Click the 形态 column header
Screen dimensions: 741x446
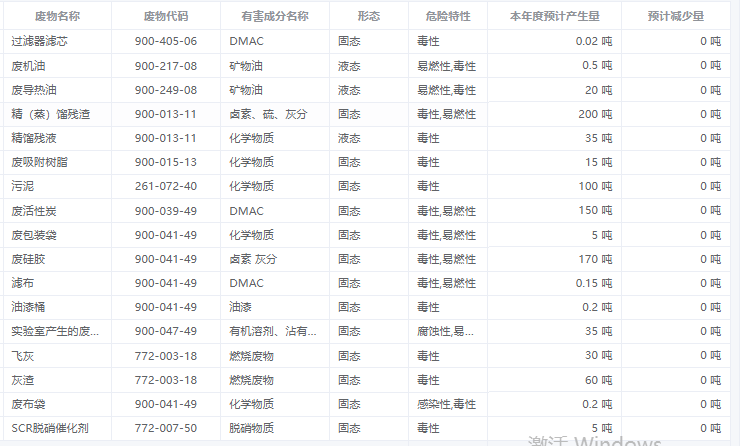[x=369, y=17]
